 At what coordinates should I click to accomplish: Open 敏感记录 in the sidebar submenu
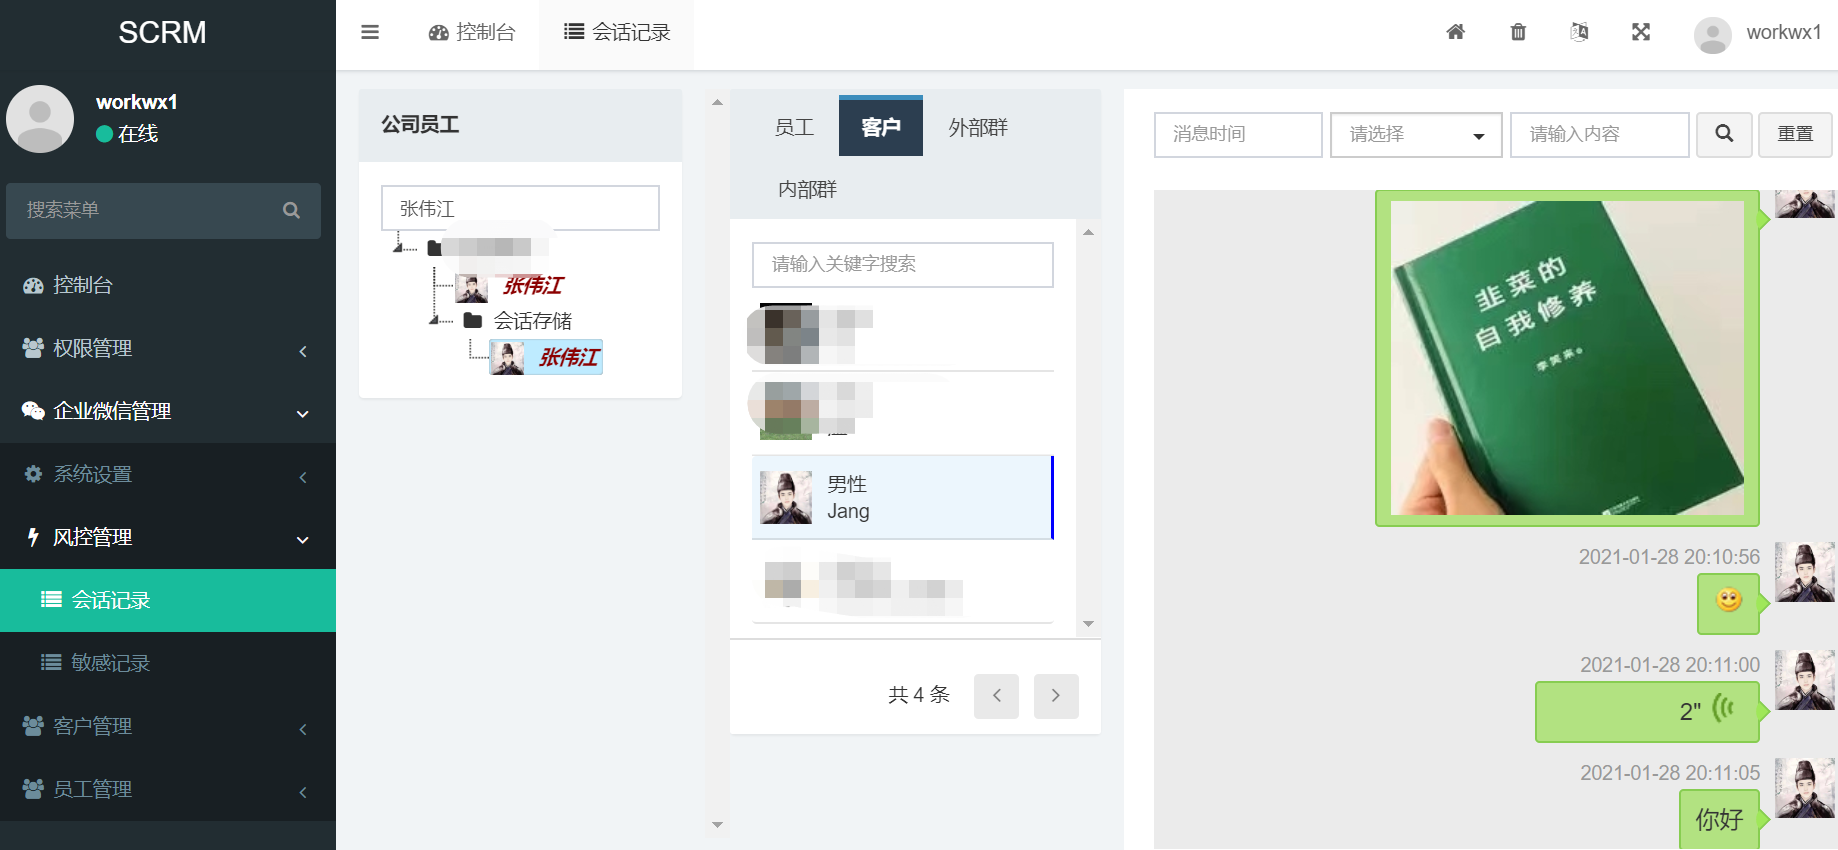(x=168, y=663)
